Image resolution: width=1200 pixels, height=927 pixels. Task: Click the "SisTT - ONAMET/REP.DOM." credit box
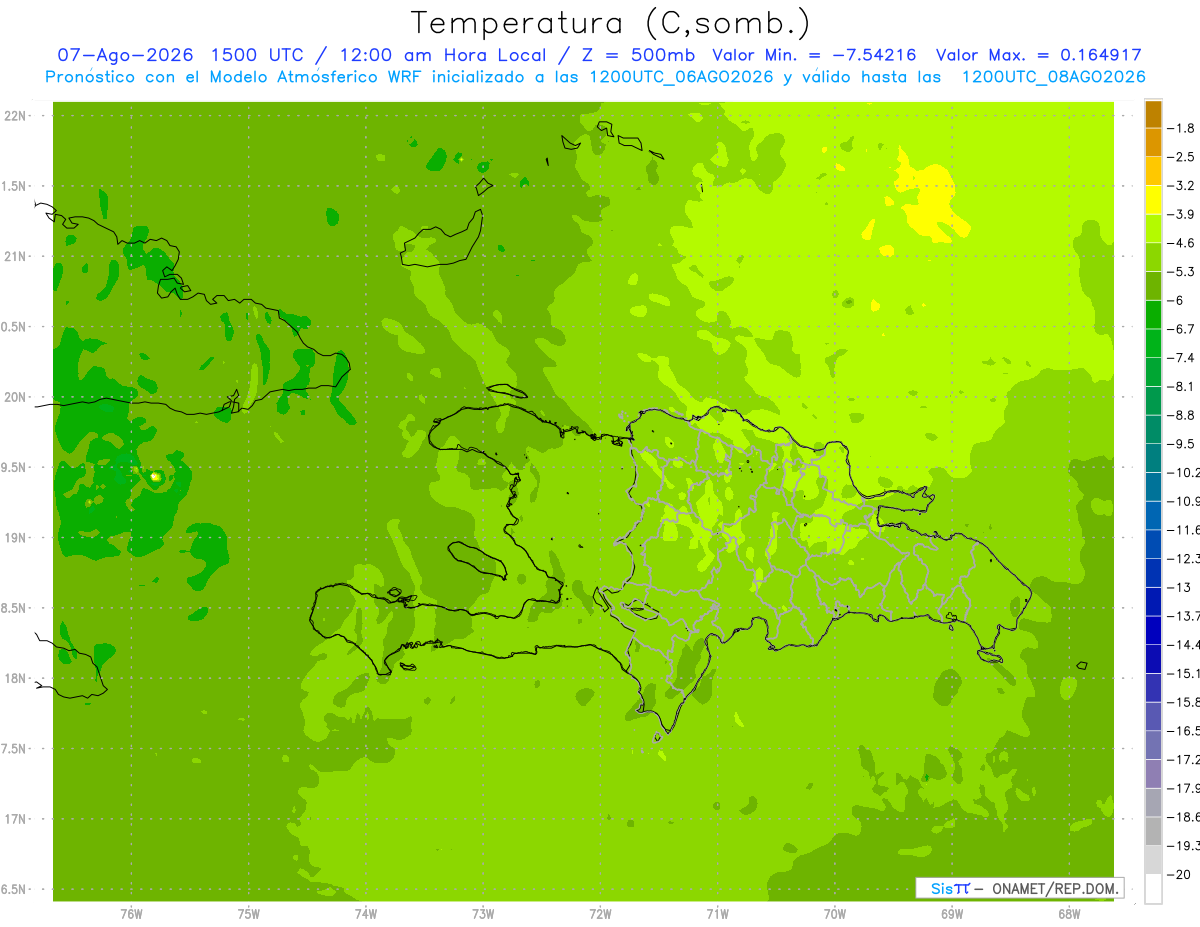(x=1019, y=888)
